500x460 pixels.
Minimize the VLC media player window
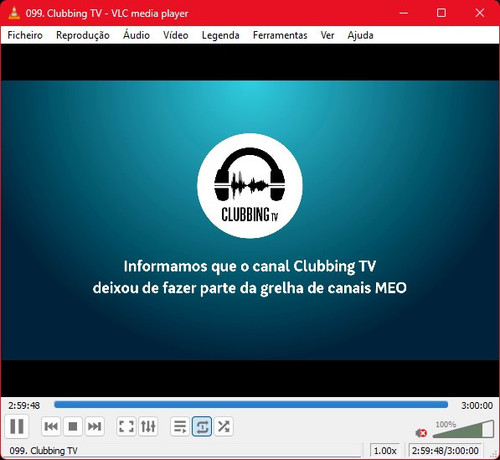[x=404, y=13]
